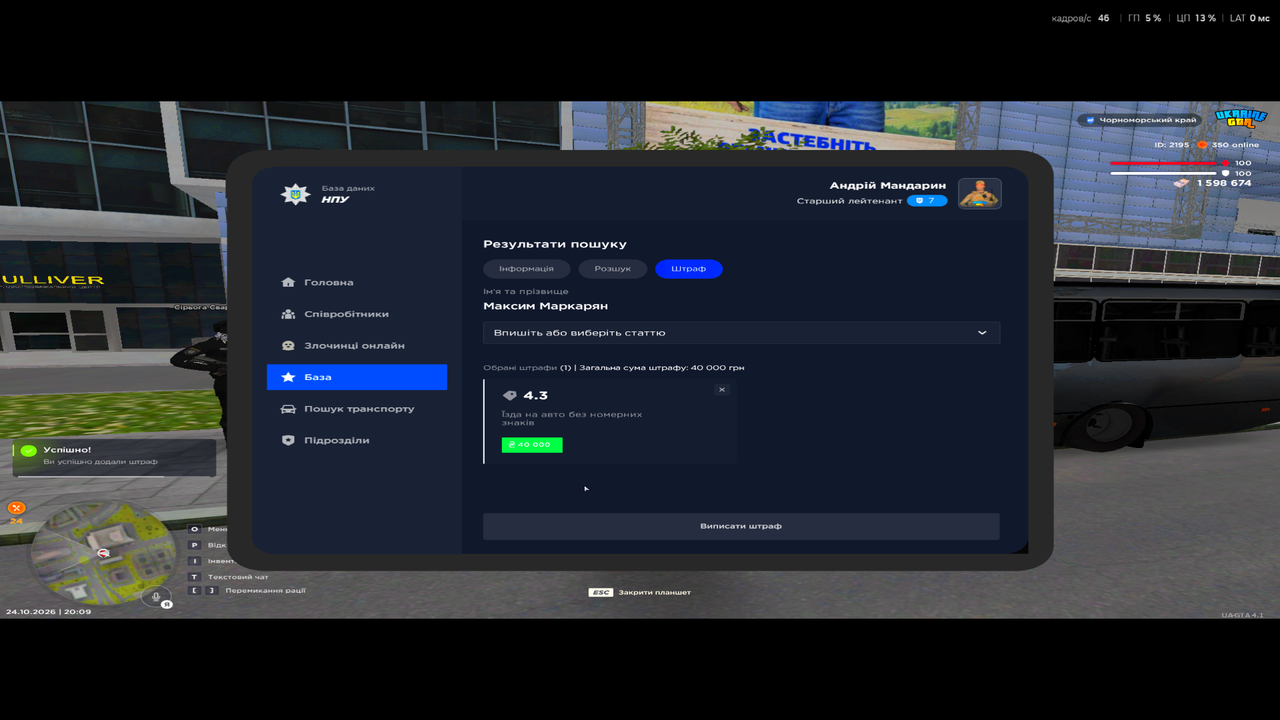Remove fine 4.3 with the X button
The height and width of the screenshot is (720, 1280).
pos(722,390)
